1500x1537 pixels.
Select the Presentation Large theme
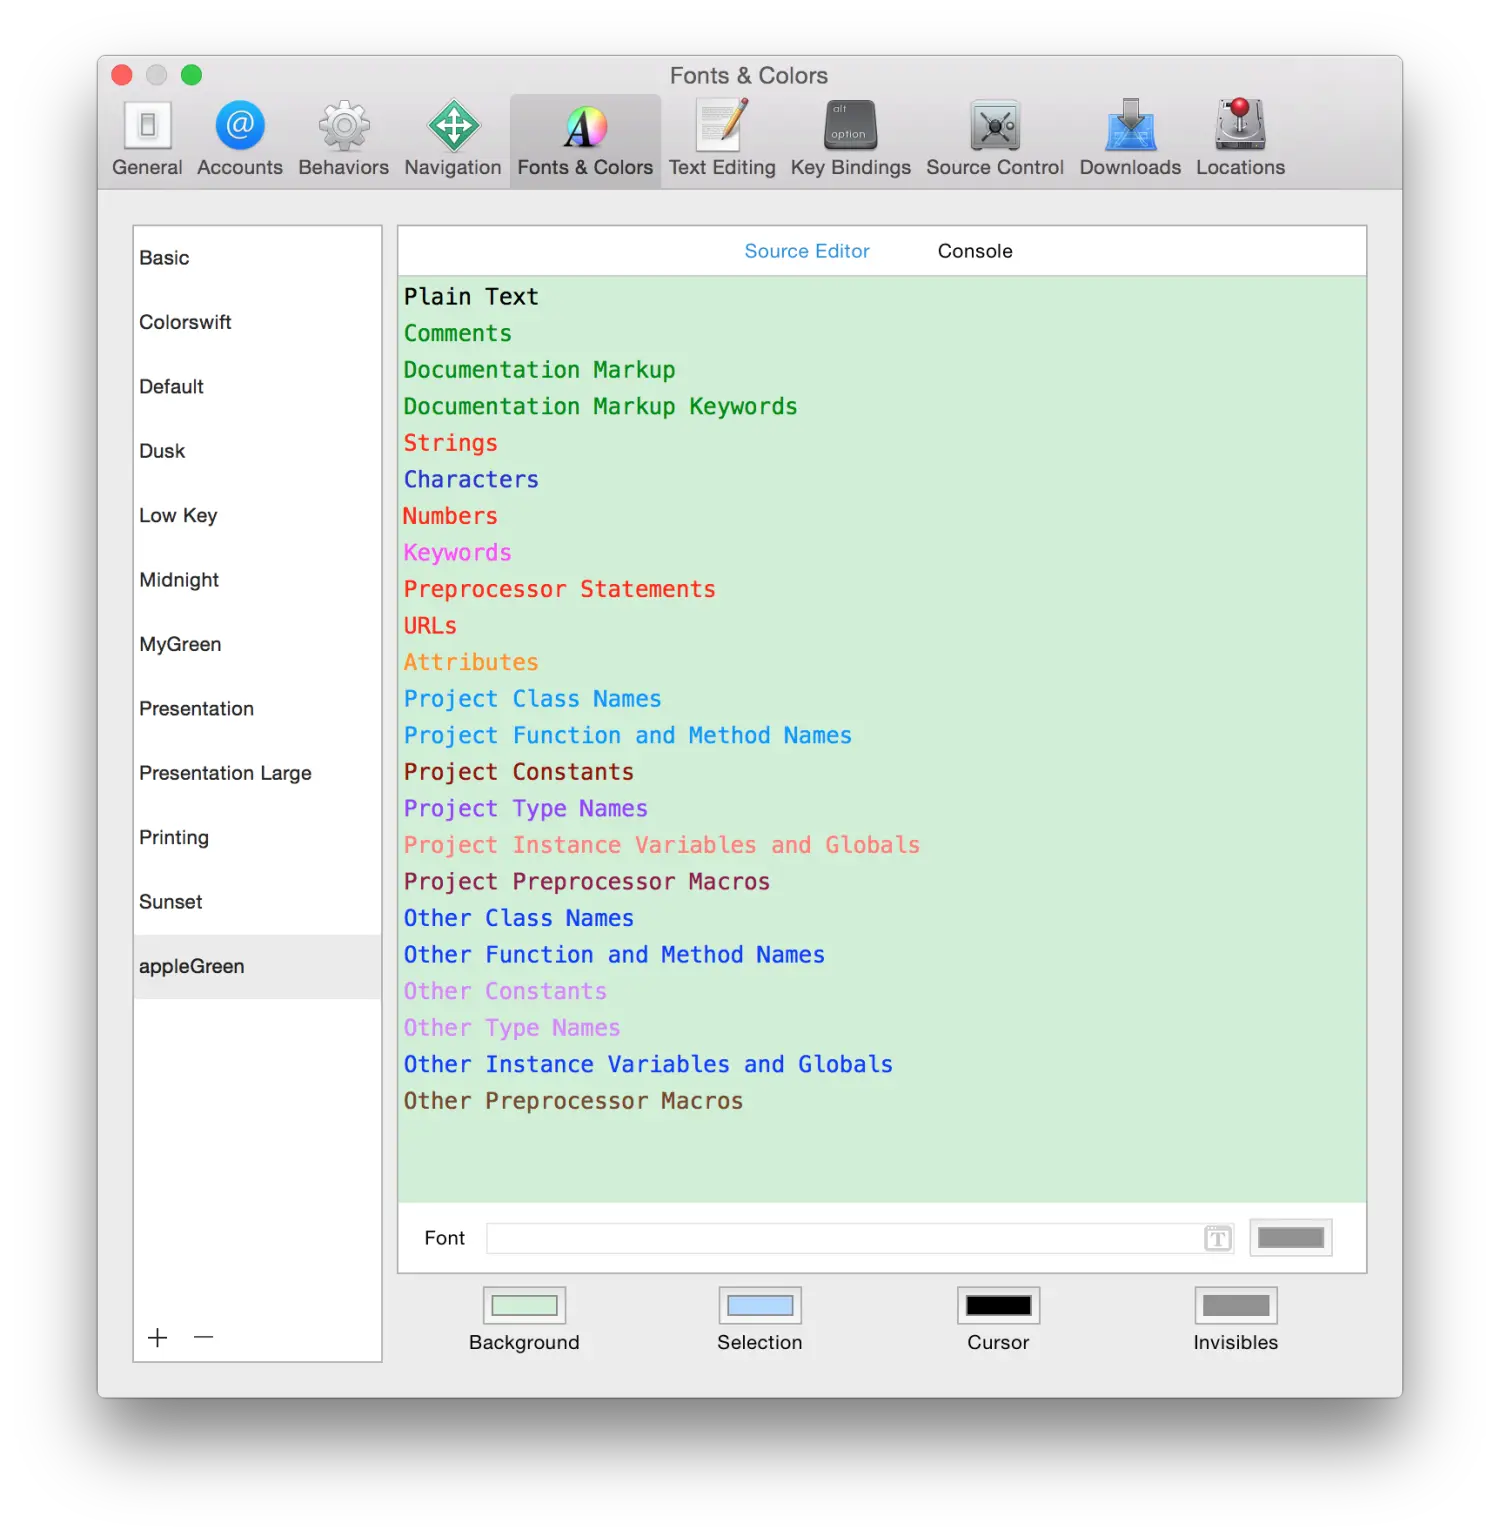(258, 773)
